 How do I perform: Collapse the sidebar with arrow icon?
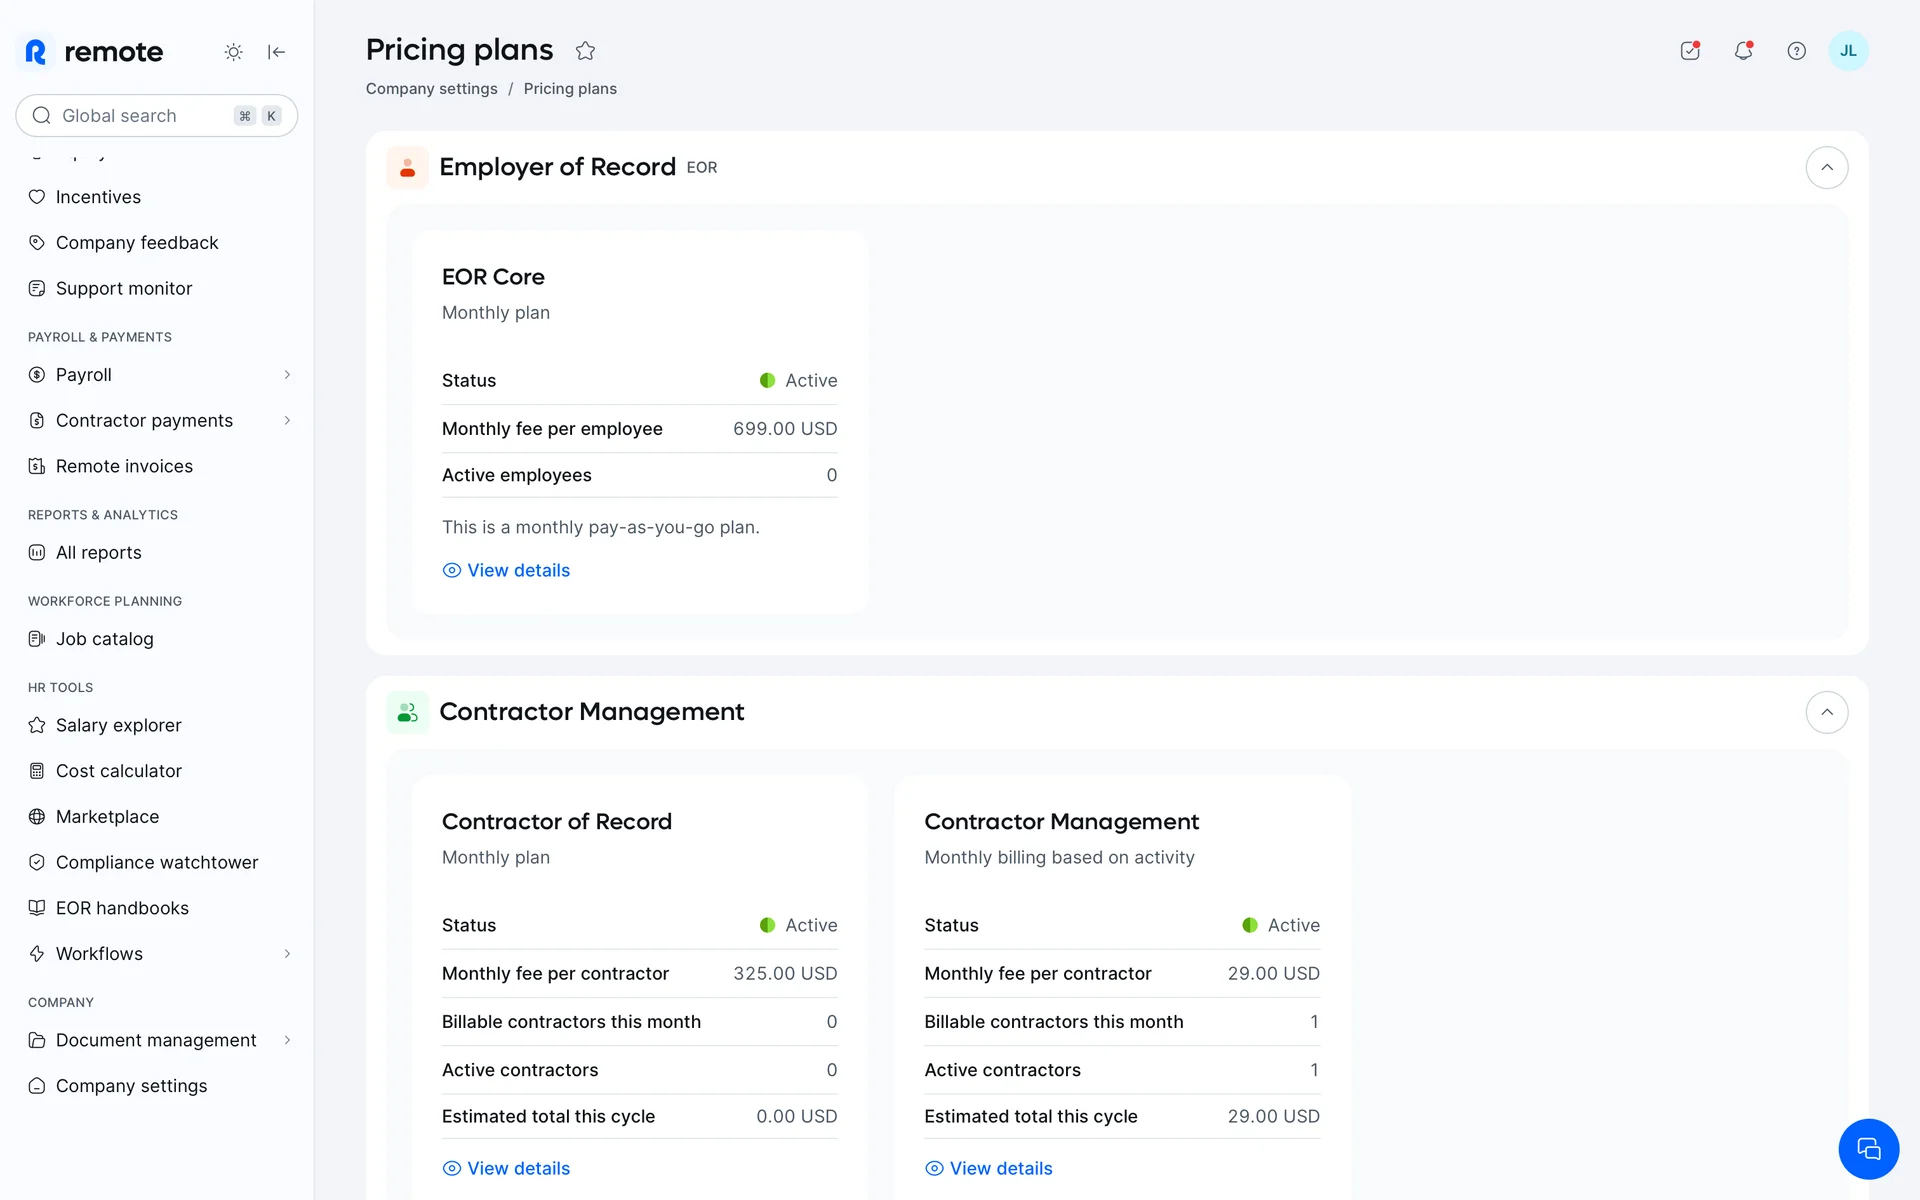click(277, 52)
